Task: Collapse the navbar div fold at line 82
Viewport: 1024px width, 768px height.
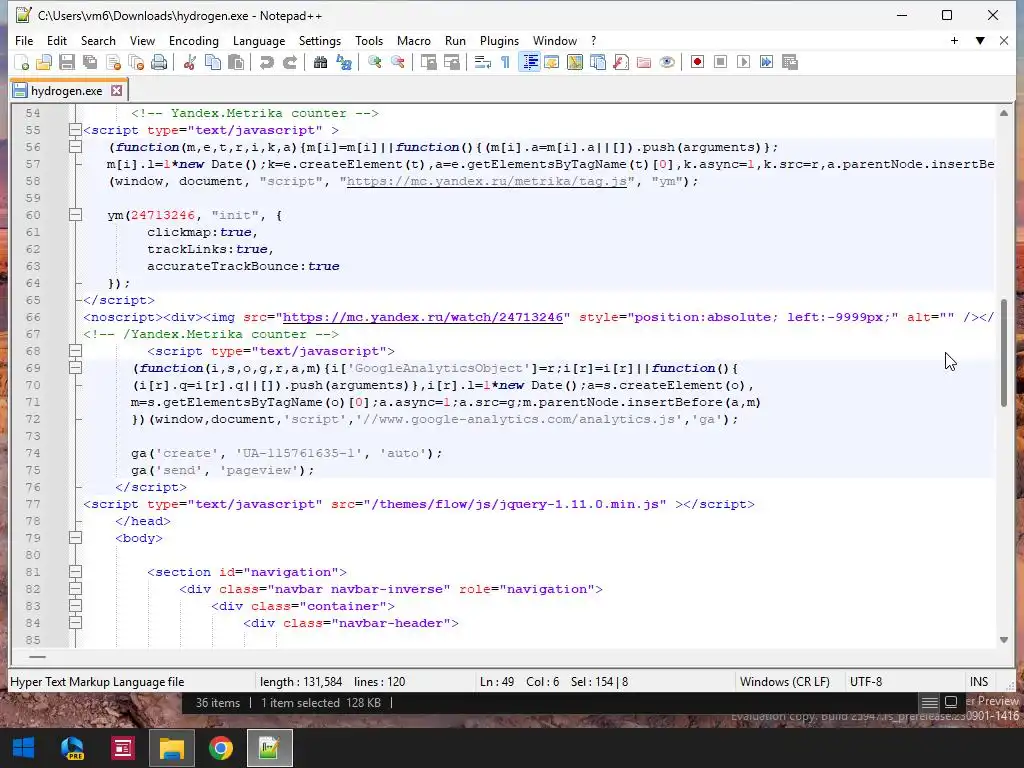Action: click(75, 588)
